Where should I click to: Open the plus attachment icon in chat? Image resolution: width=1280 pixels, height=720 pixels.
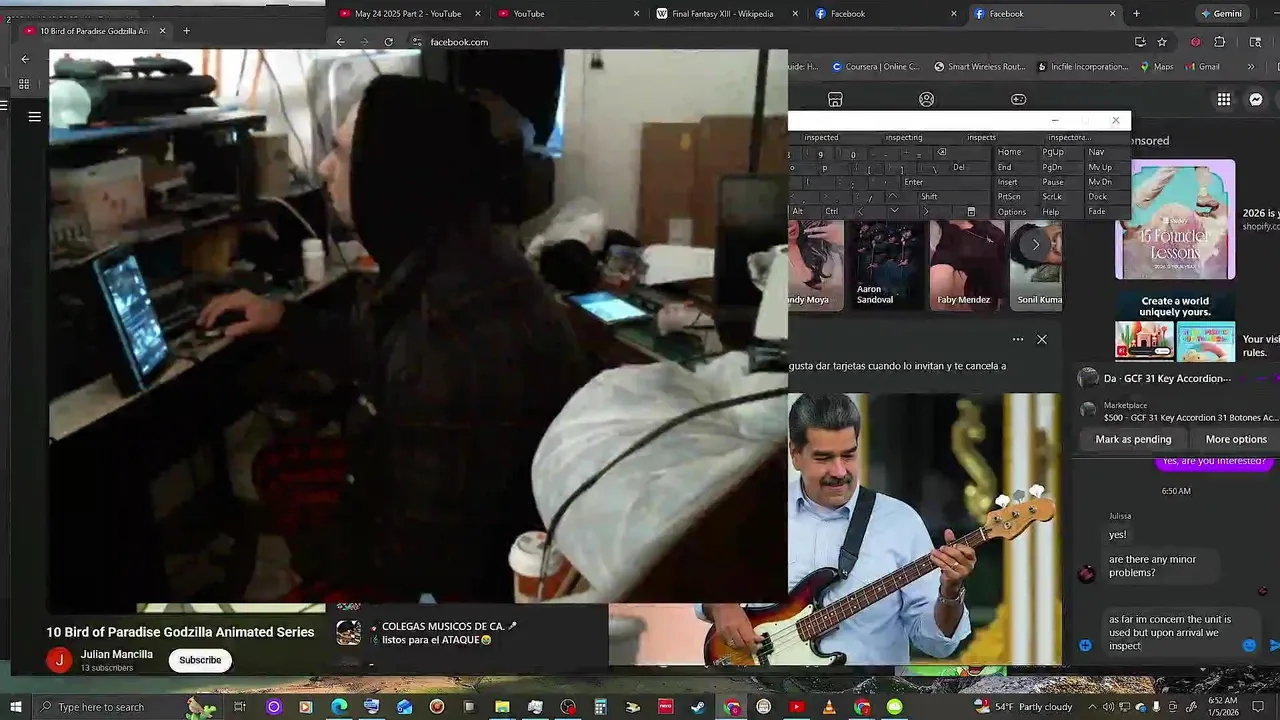1085,645
